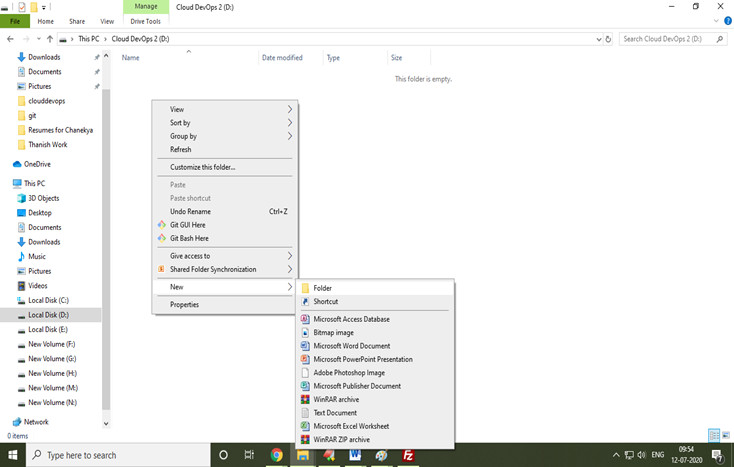Select Properties in the context menu
The width and height of the screenshot is (734, 467).
tap(184, 304)
